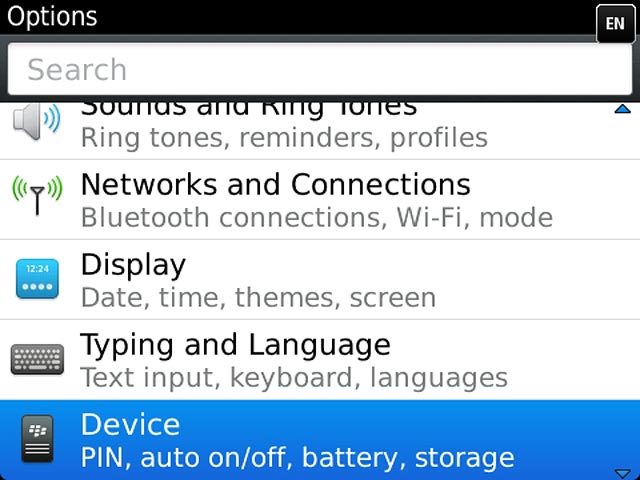Click the green antenna Networks icon
Image resolution: width=640 pixels, height=480 pixels.
tap(37, 195)
